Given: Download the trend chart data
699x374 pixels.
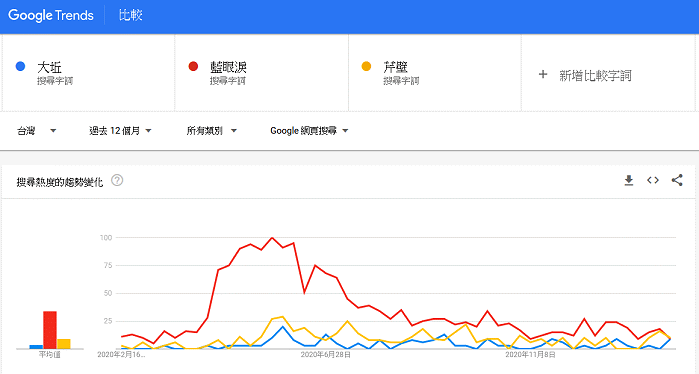Looking at the screenshot, I should (x=629, y=181).
